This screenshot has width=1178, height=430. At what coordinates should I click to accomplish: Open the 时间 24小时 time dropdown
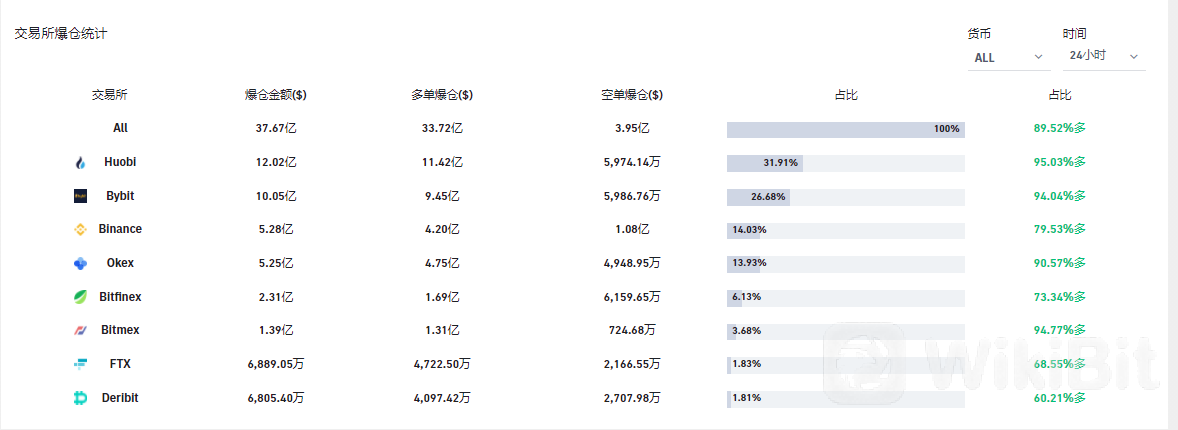(x=1104, y=56)
